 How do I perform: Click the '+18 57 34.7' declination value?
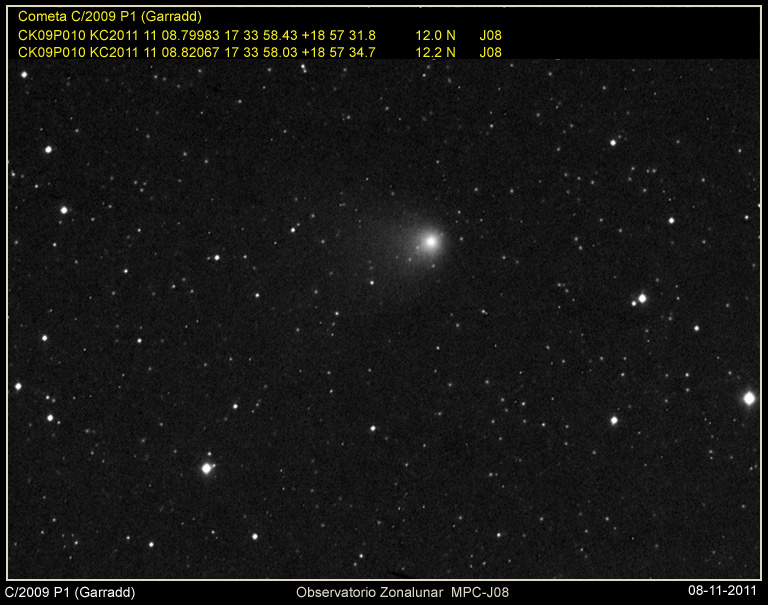point(339,52)
